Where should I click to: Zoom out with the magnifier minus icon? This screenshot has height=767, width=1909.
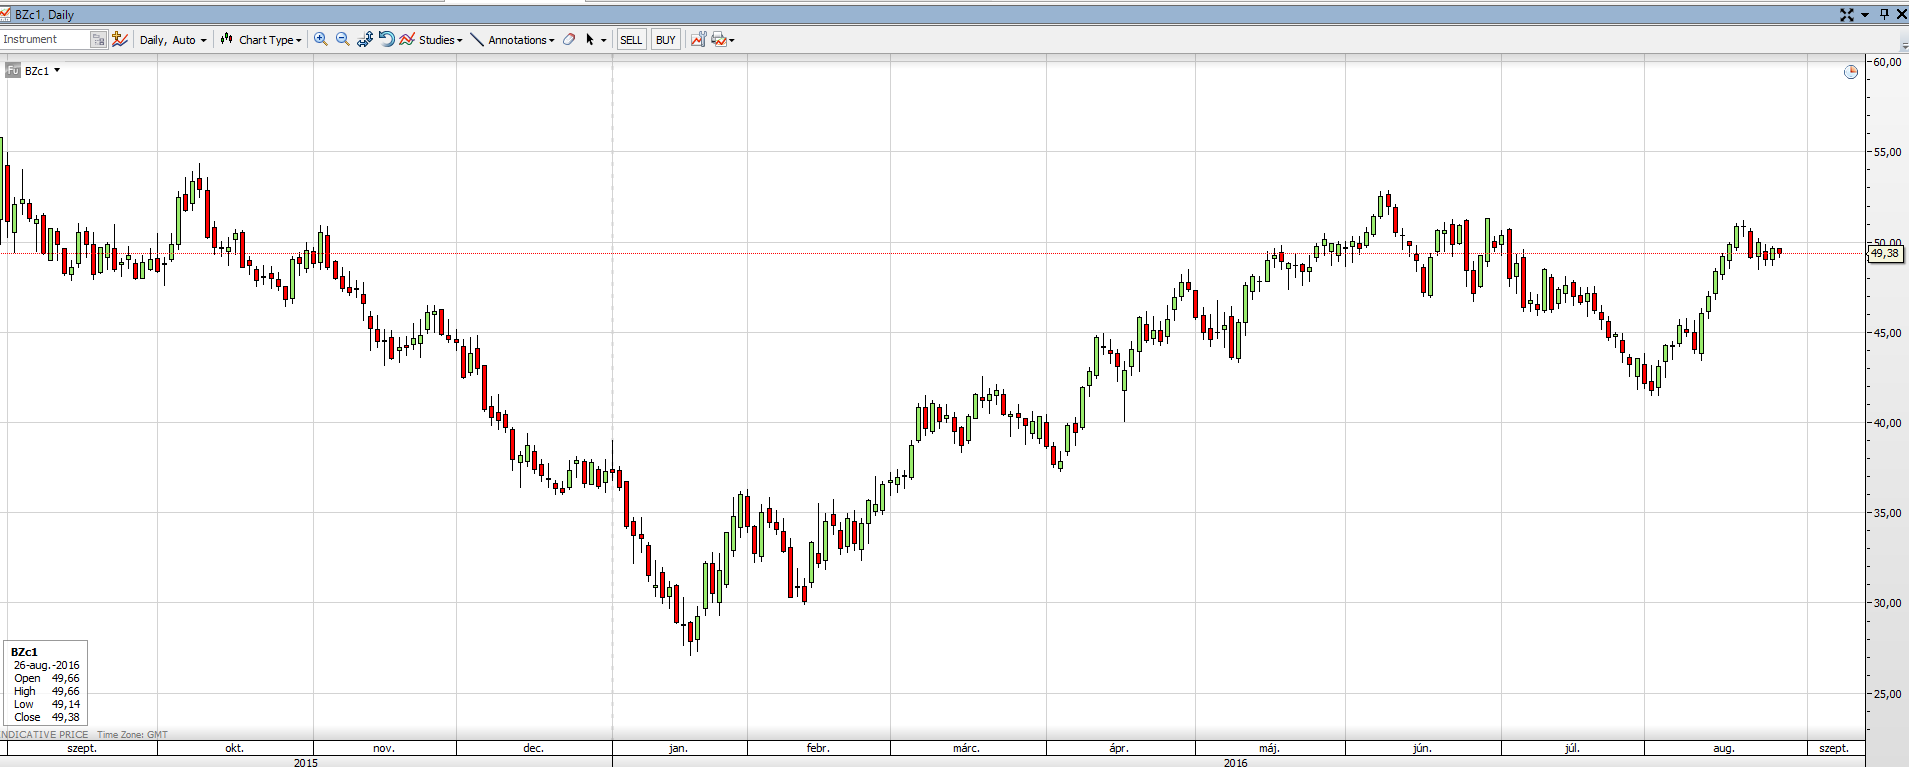pos(343,39)
